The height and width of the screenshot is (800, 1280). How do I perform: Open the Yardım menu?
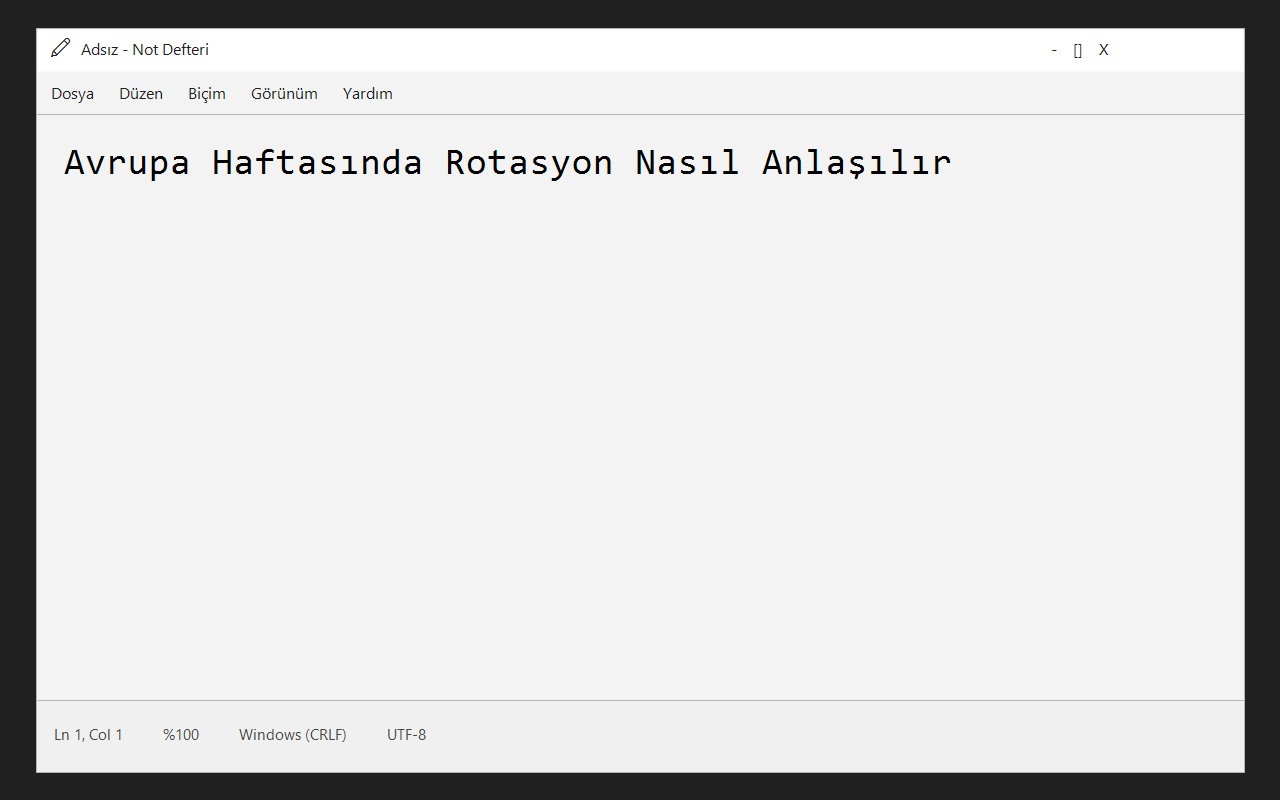point(368,94)
